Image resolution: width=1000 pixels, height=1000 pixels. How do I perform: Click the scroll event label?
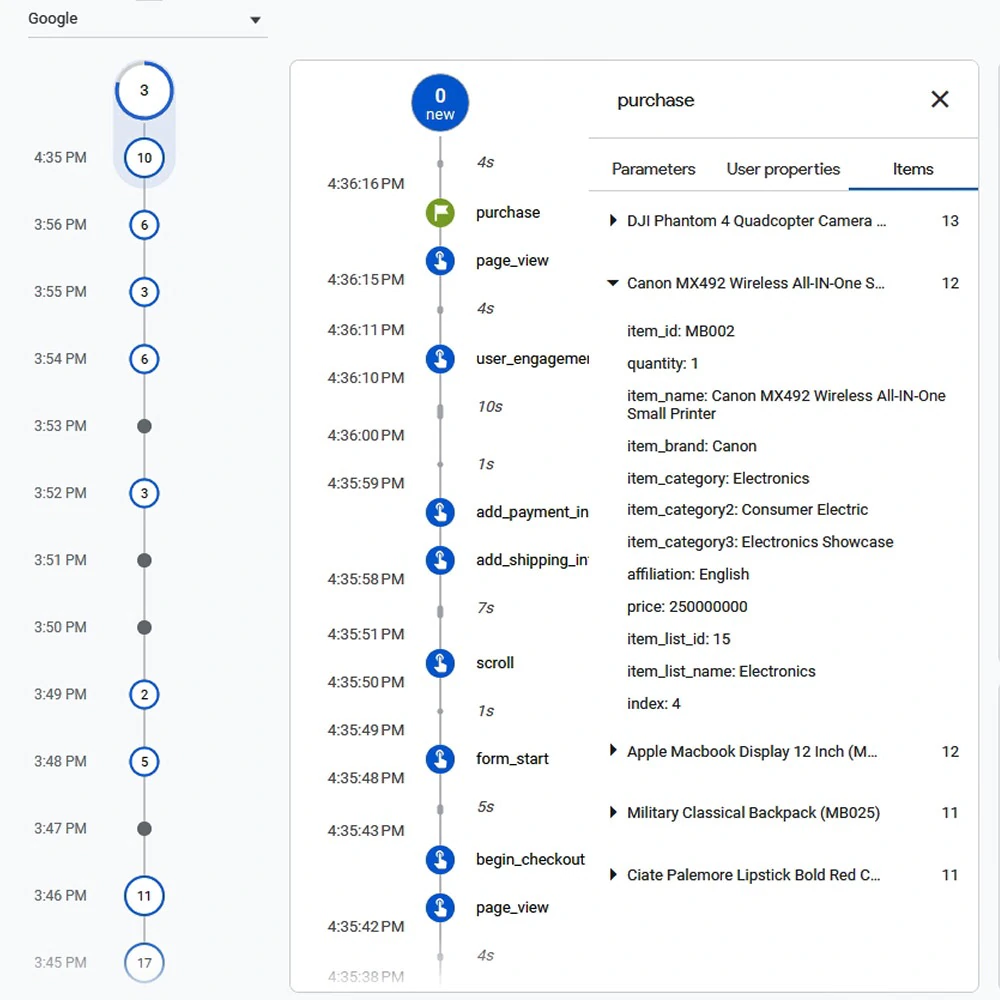[495, 663]
